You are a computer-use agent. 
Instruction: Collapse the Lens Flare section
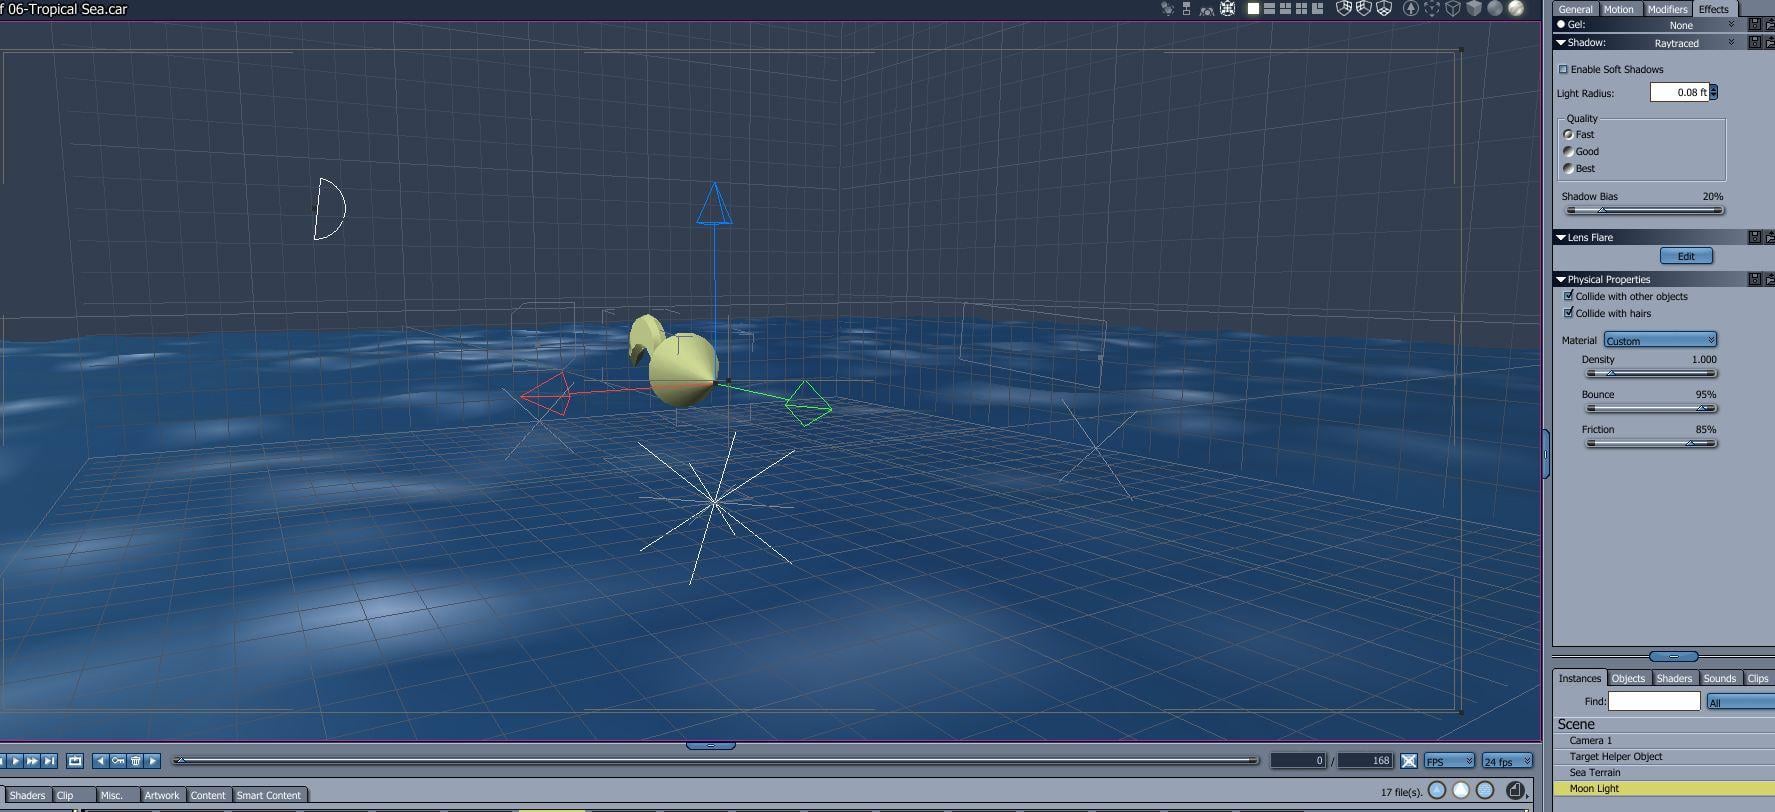pyautogui.click(x=1561, y=237)
